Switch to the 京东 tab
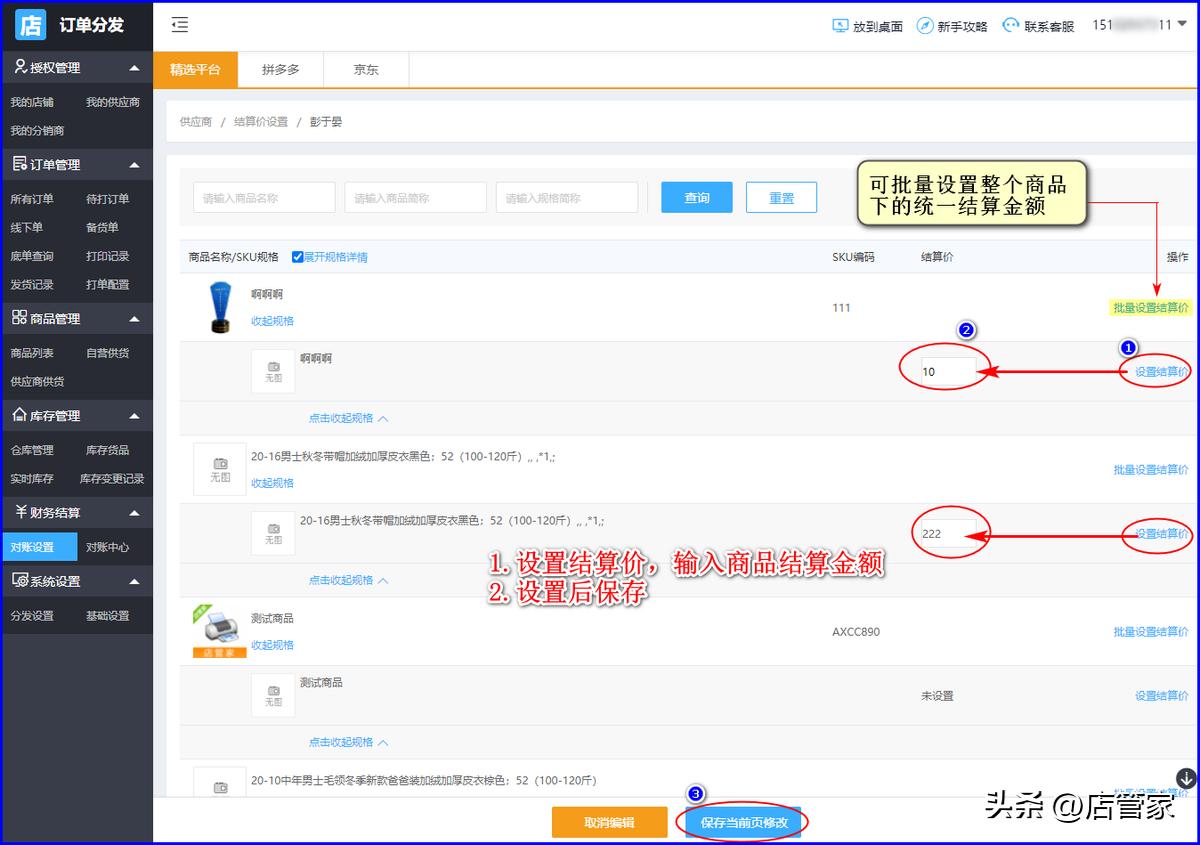Viewport: 1200px width, 845px height. [366, 69]
